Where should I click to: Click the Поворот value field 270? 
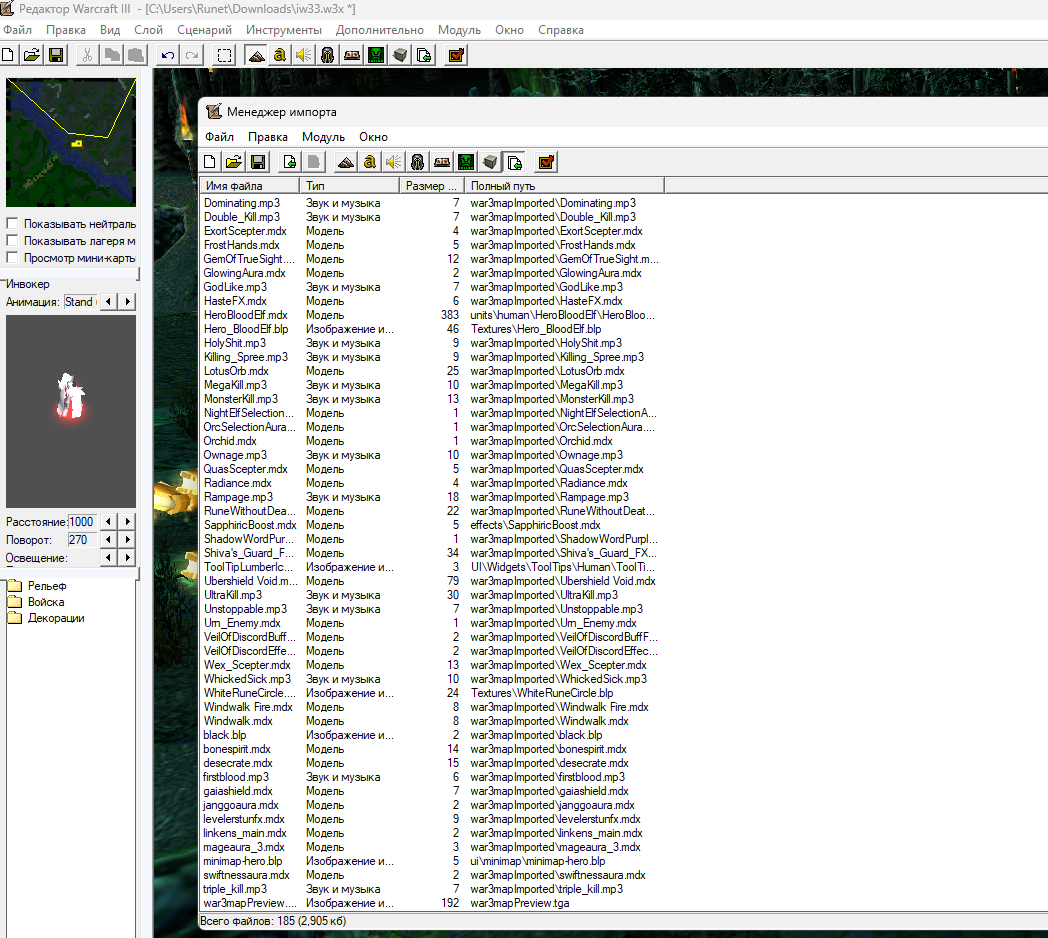coord(82,540)
